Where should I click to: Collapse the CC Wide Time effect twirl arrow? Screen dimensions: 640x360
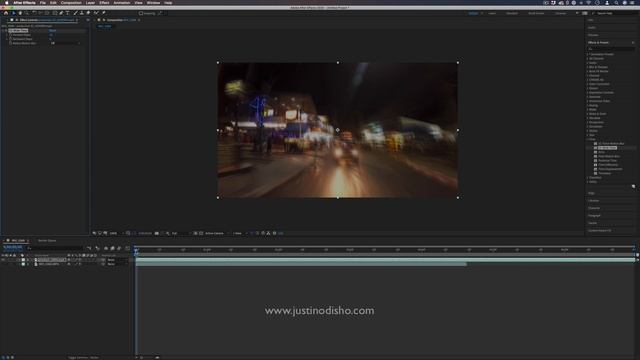coord(3,31)
